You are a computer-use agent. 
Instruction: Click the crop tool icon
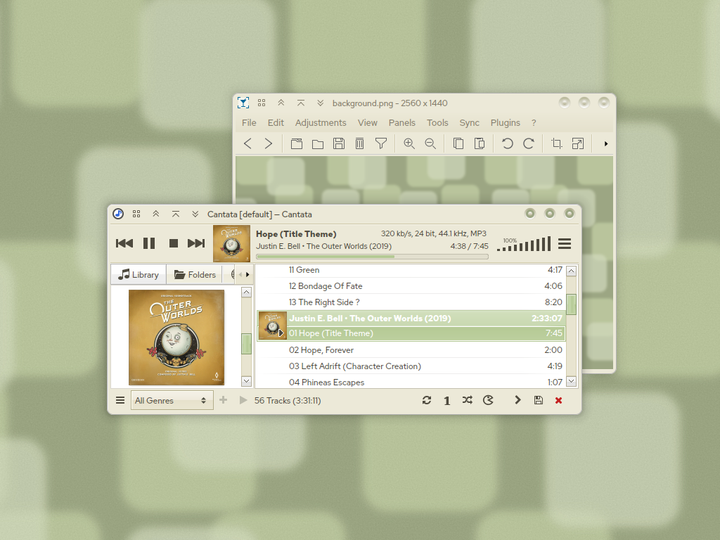point(556,144)
